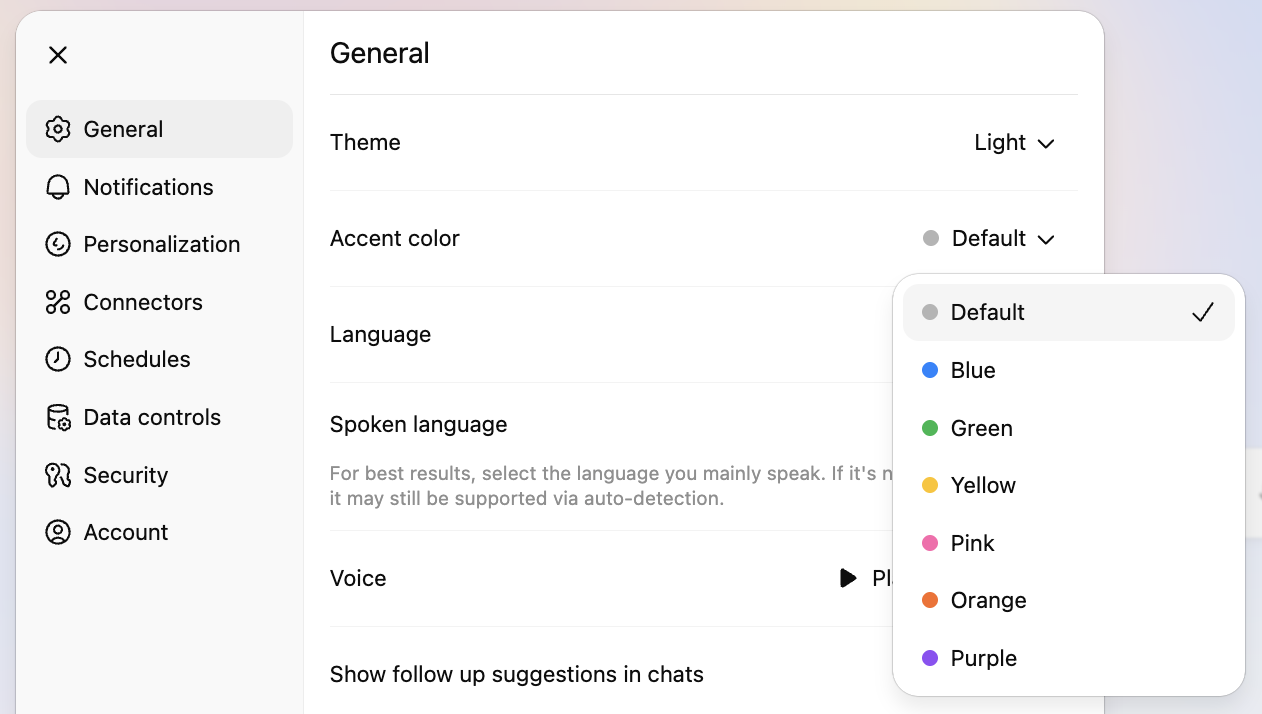This screenshot has width=1262, height=714.
Task: Click the Security key icon
Action: pyautogui.click(x=58, y=475)
